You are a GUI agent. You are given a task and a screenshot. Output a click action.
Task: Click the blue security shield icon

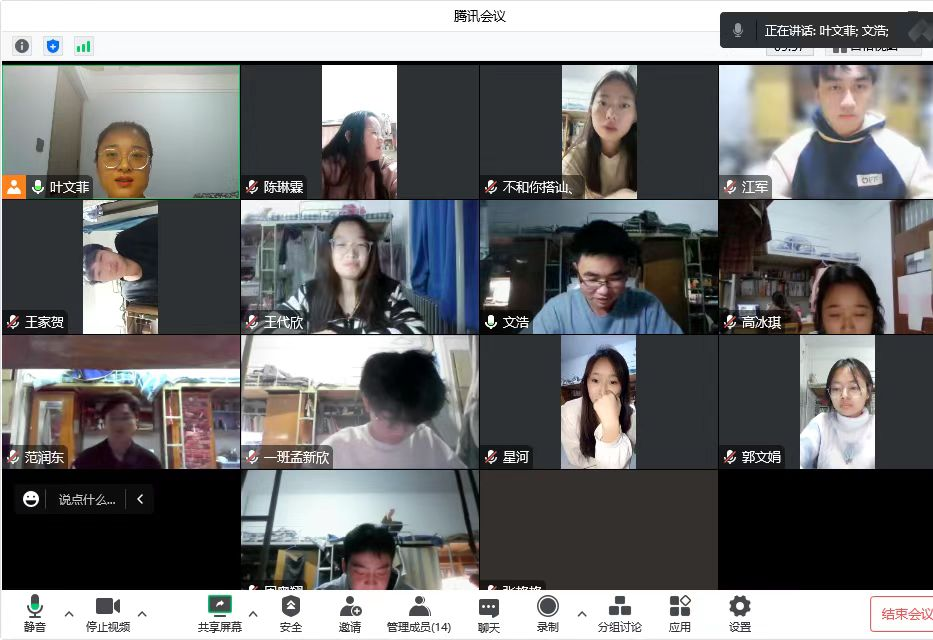53,46
